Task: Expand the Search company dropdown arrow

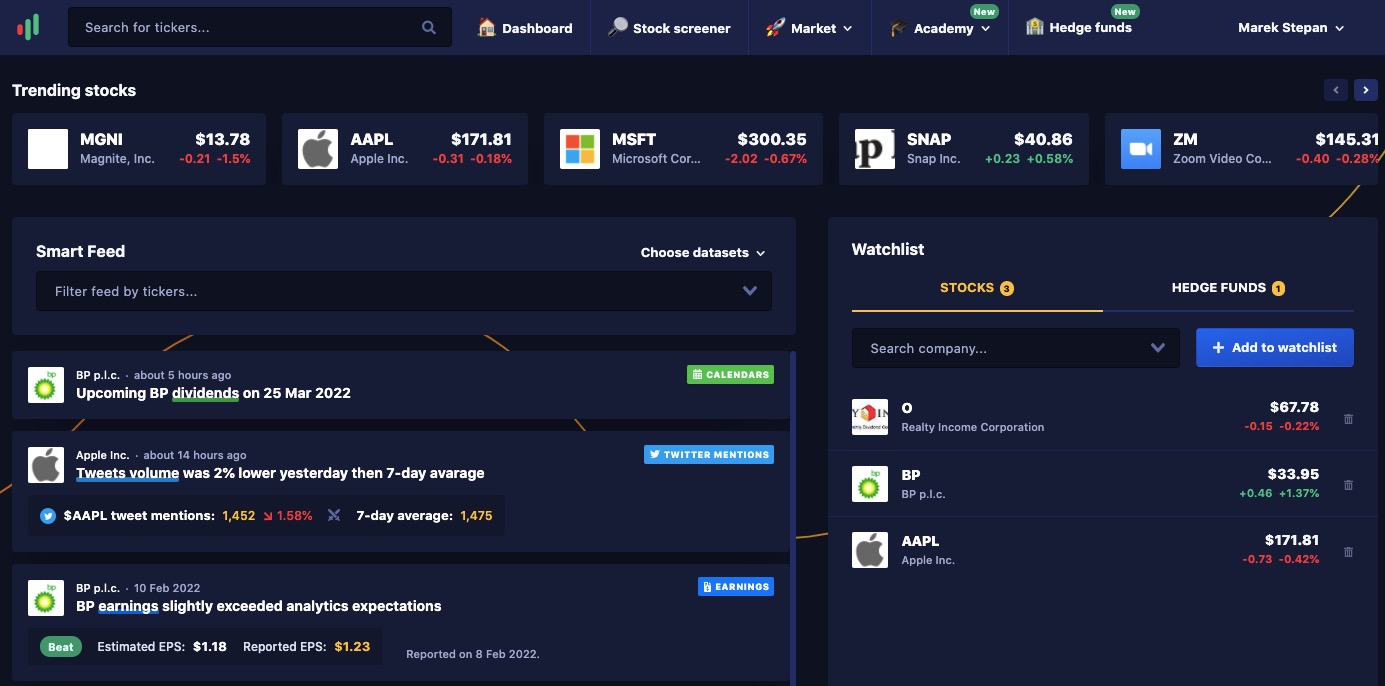Action: [1158, 348]
